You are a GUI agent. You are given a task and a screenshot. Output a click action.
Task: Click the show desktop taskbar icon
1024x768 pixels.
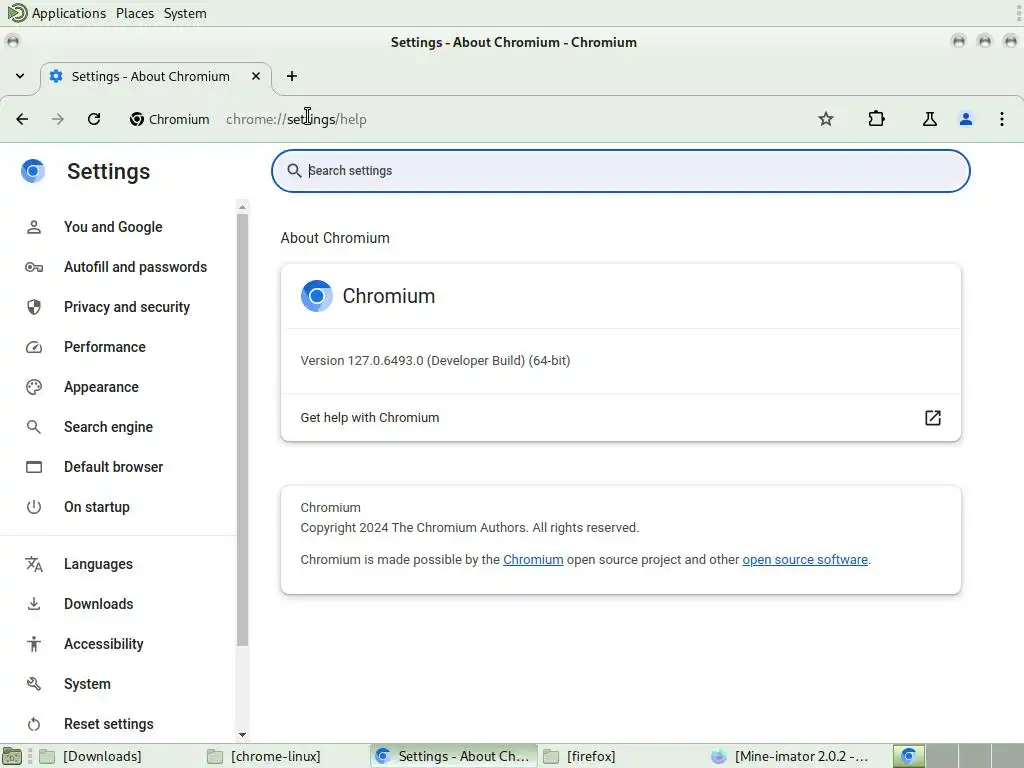pos(12,756)
